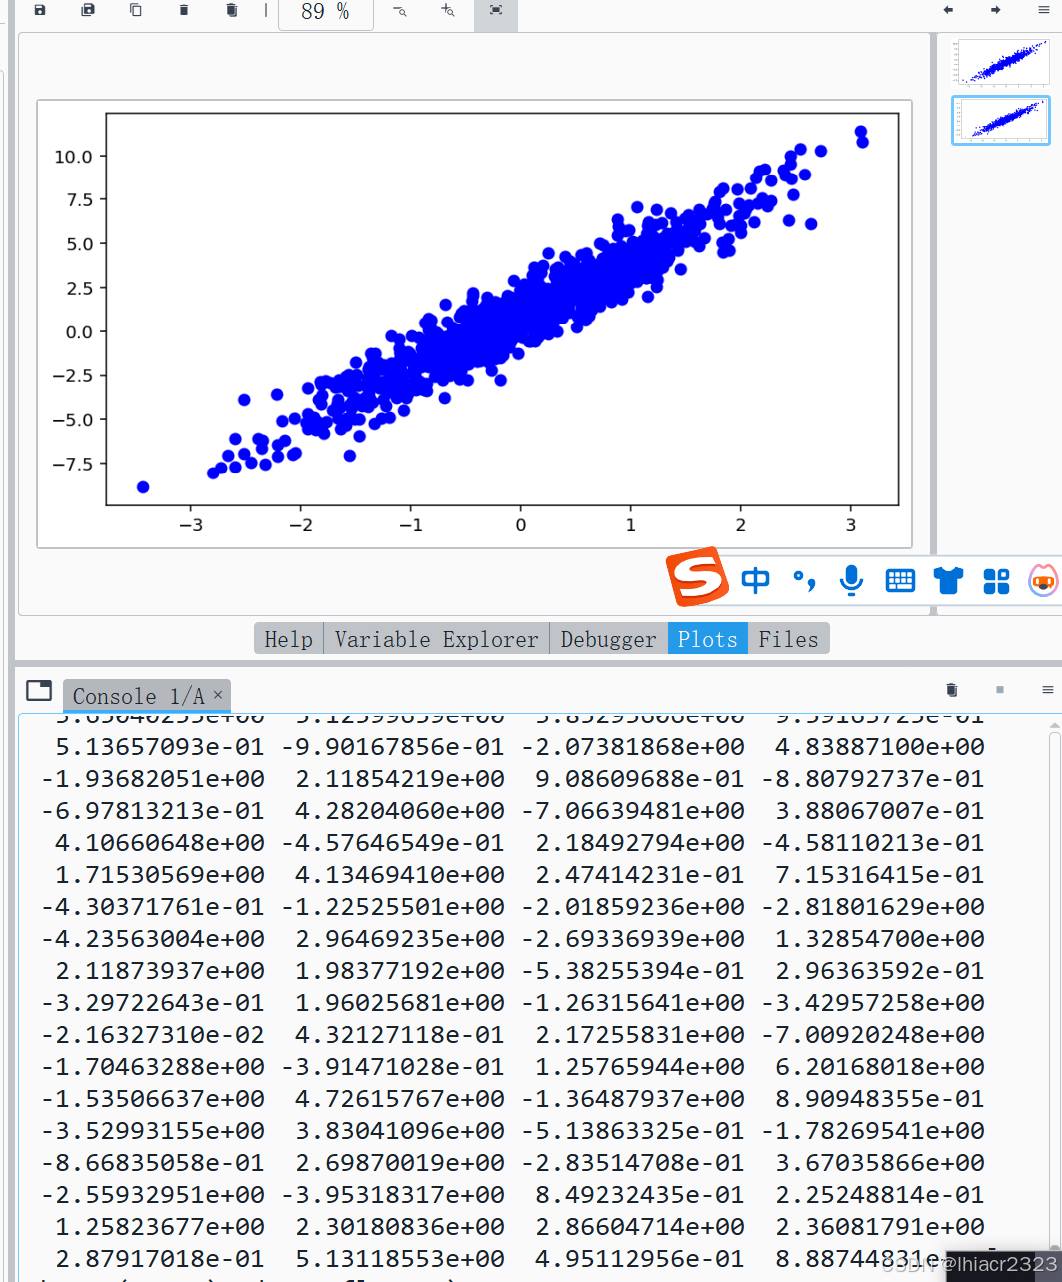Start Sogou voice input with microphone icon

pos(851,580)
